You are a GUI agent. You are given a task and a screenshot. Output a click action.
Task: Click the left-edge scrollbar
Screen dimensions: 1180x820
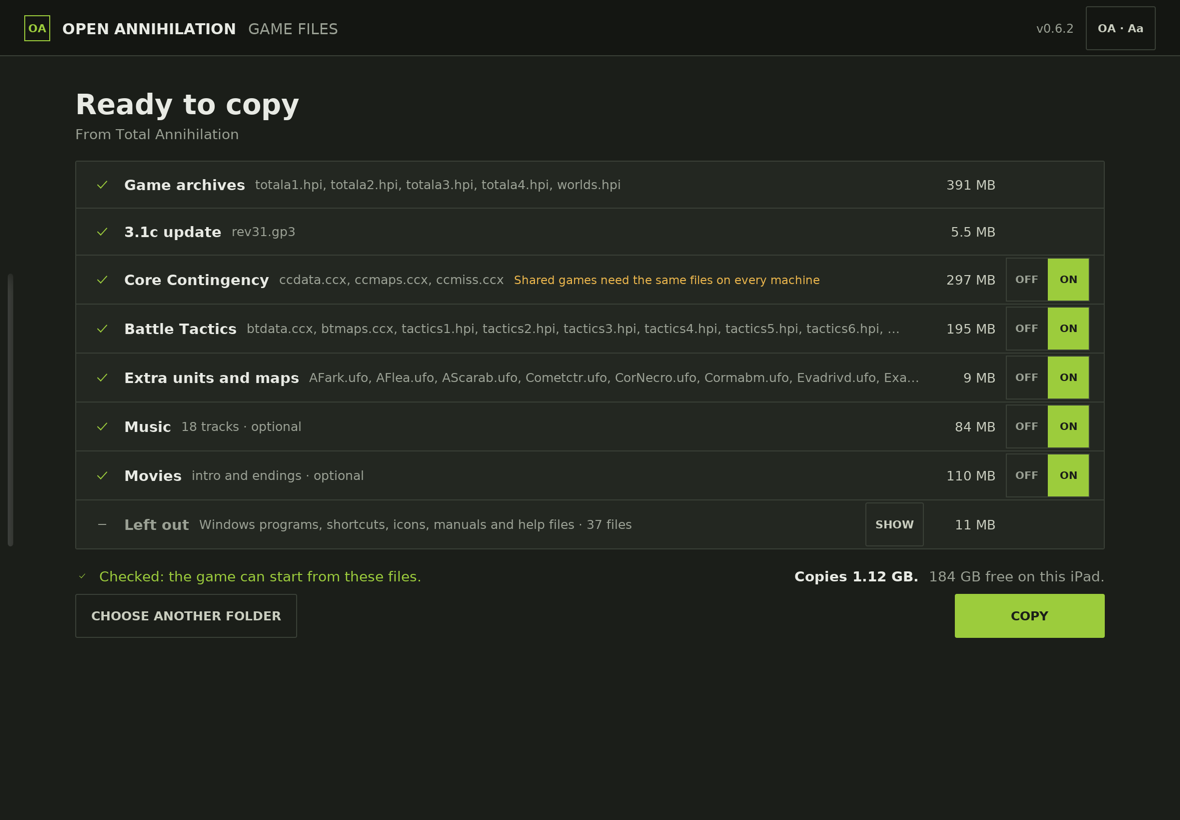11,410
